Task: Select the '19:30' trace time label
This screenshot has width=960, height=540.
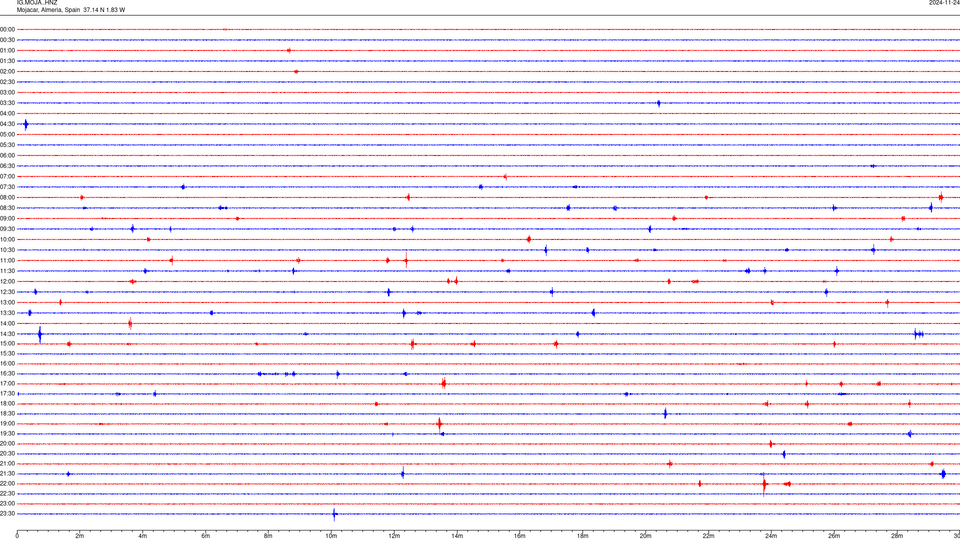Action: tap(7, 433)
